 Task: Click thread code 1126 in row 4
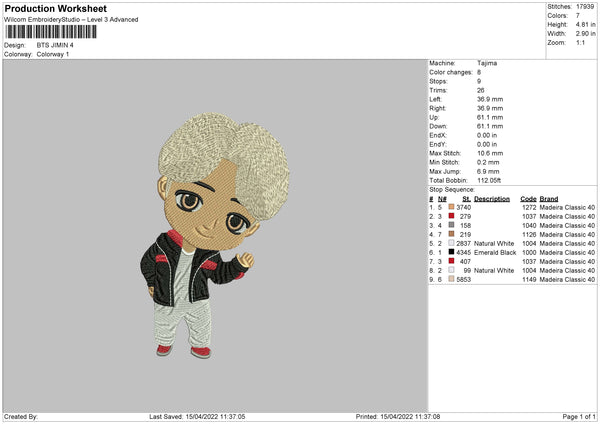[x=529, y=234]
